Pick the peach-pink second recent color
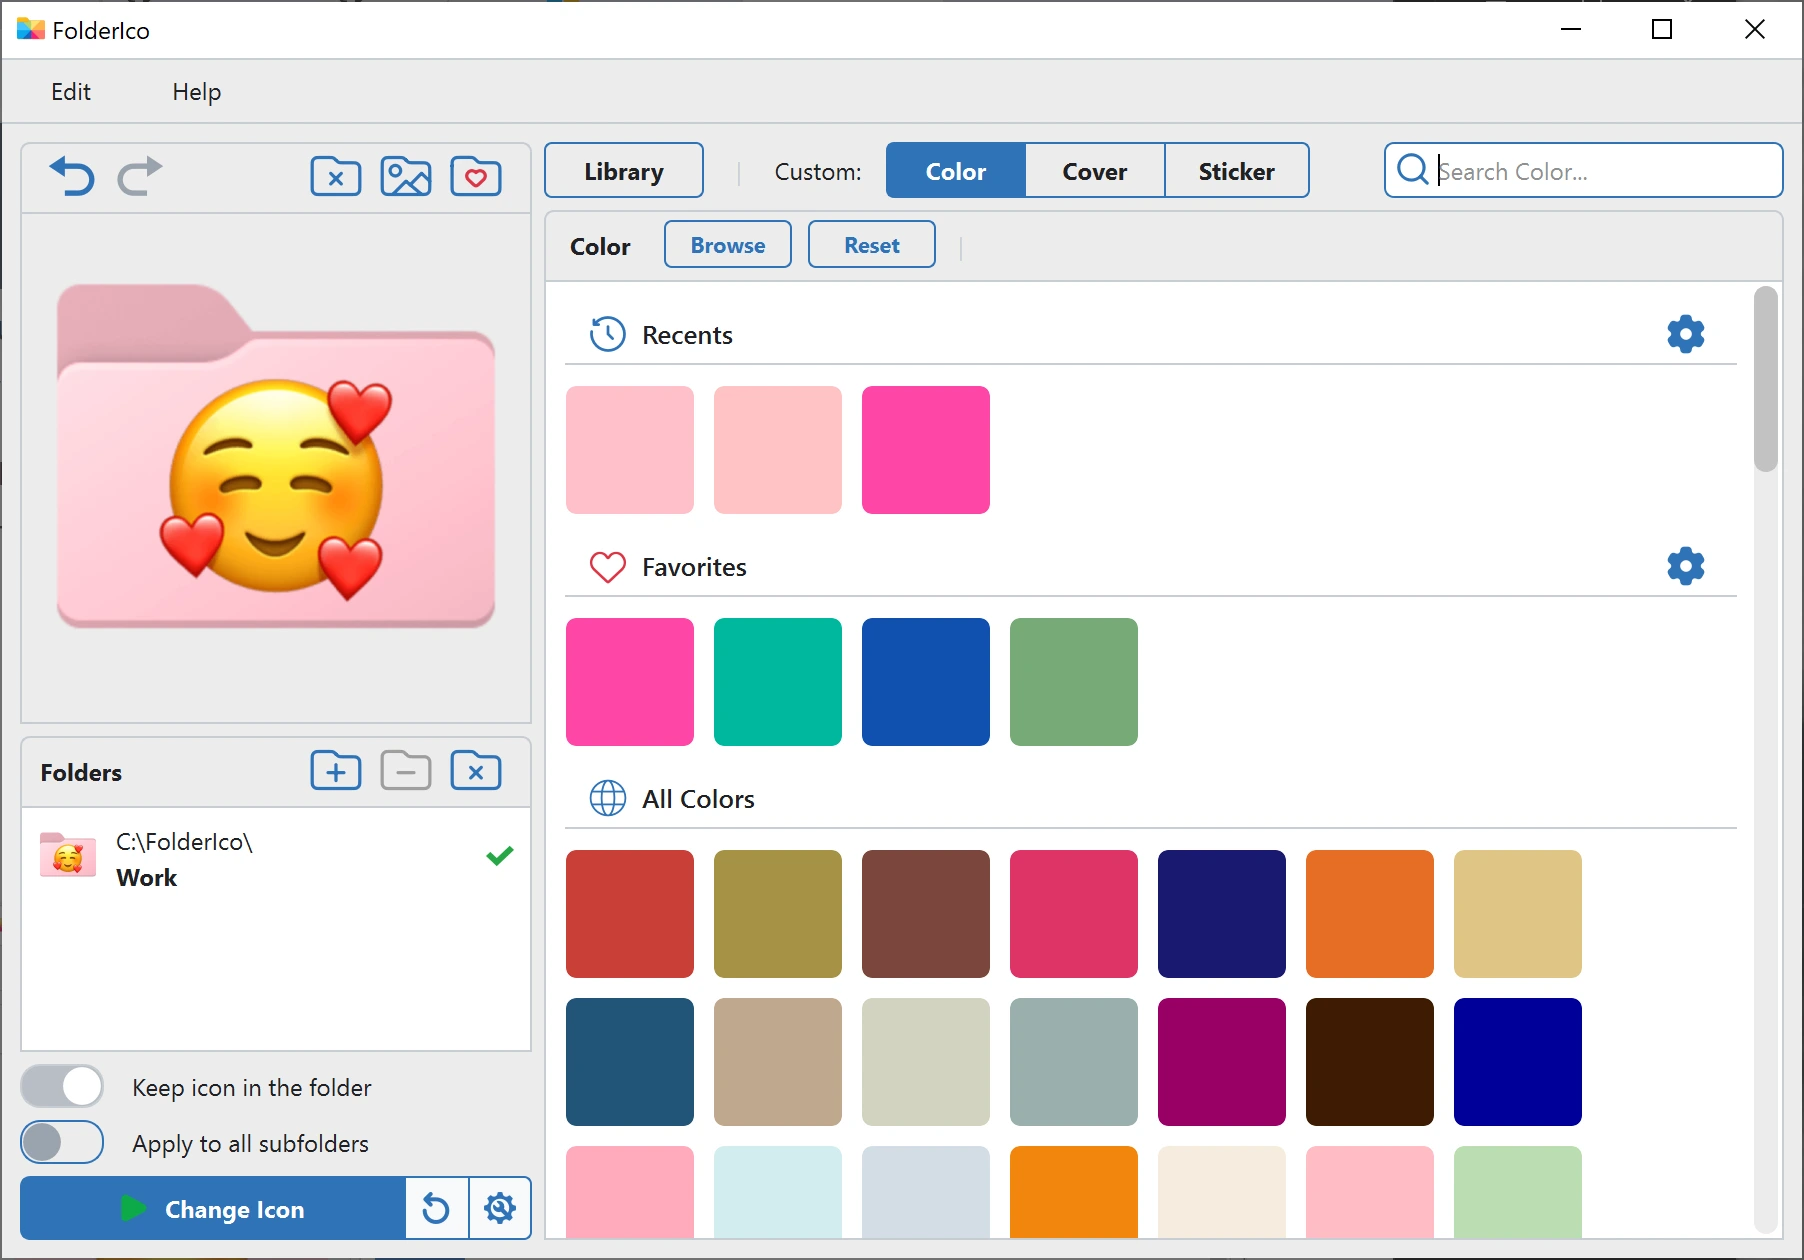1804x1260 pixels. coord(778,450)
